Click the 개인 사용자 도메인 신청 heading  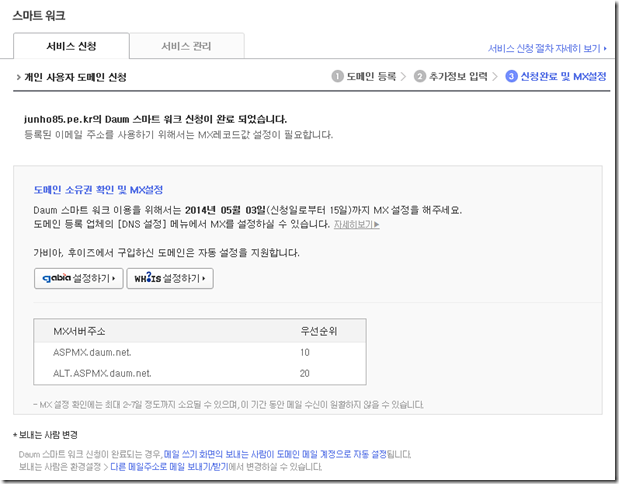pyautogui.click(x=75, y=77)
